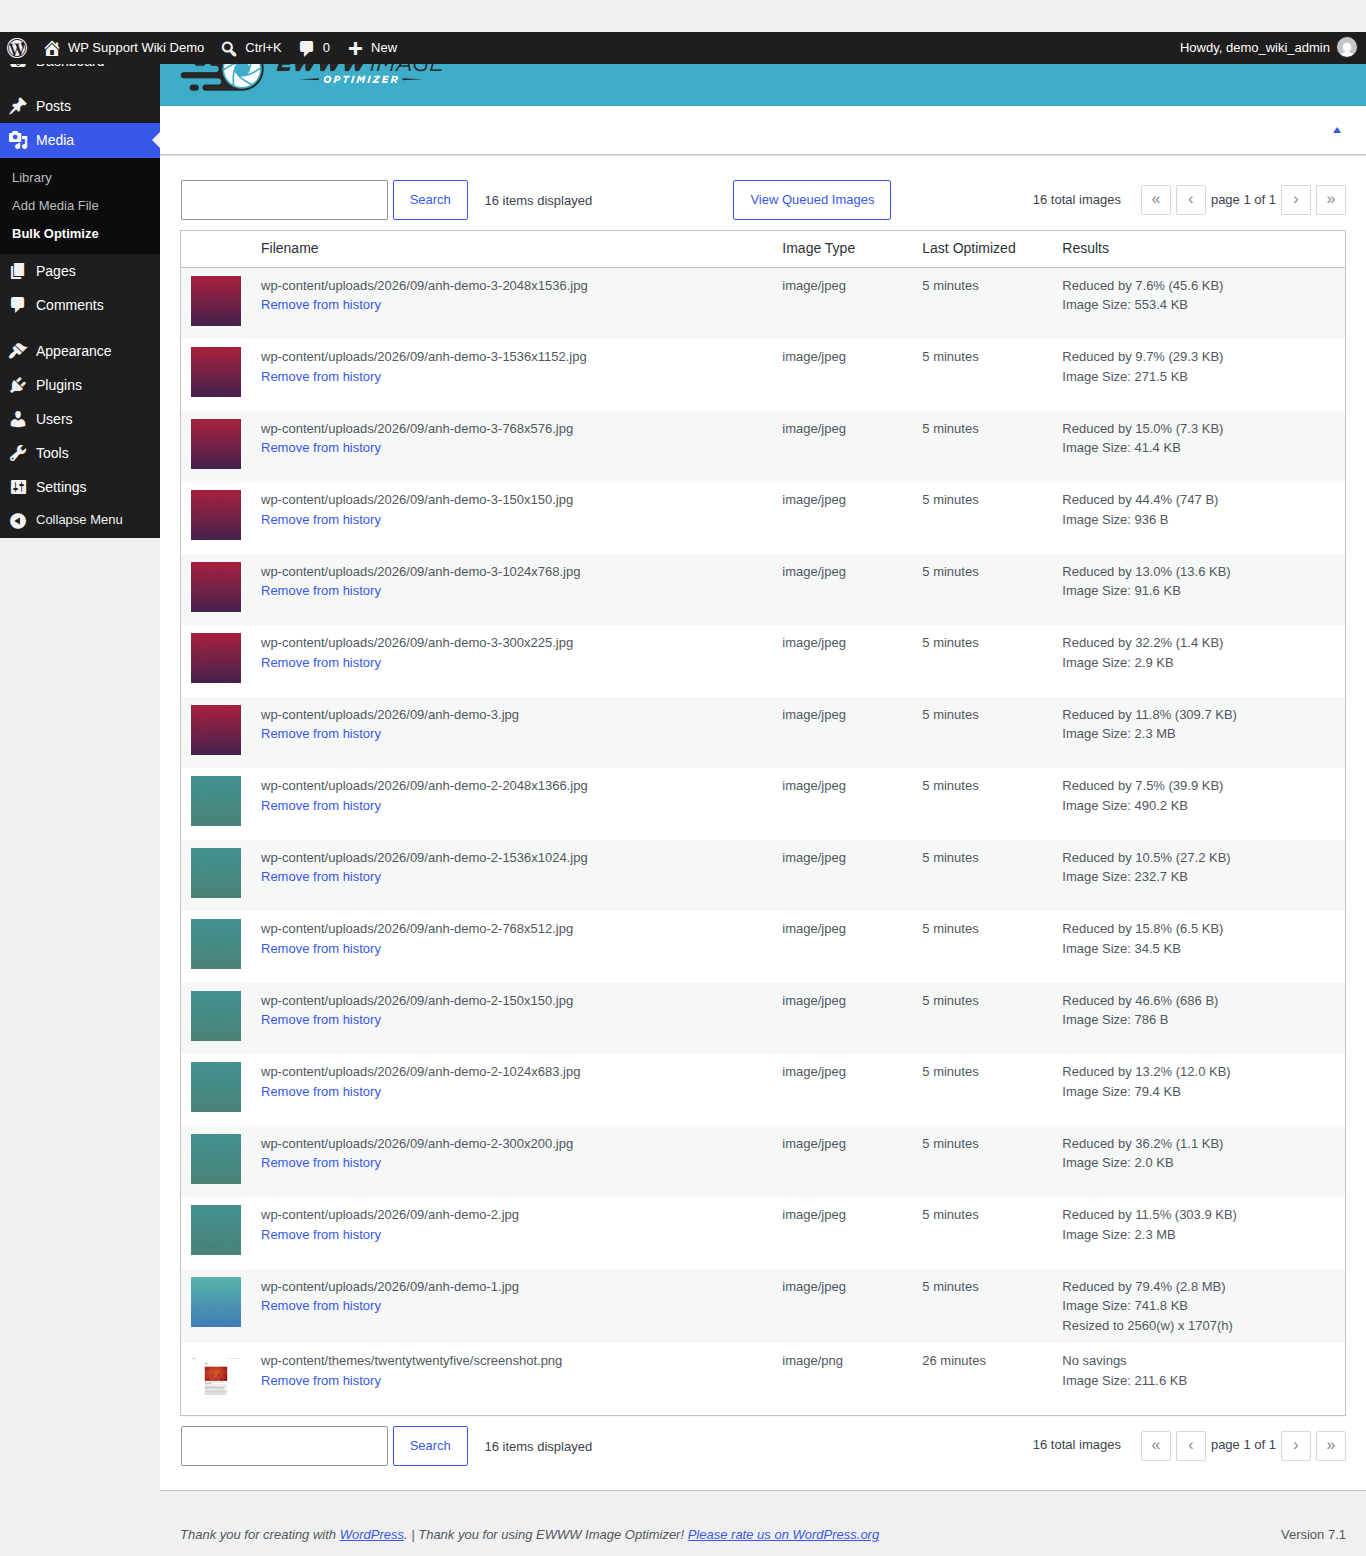Image resolution: width=1366 pixels, height=1556 pixels.
Task: Click filename anh-demo-2-1024x683.jpg
Action: (x=420, y=1072)
